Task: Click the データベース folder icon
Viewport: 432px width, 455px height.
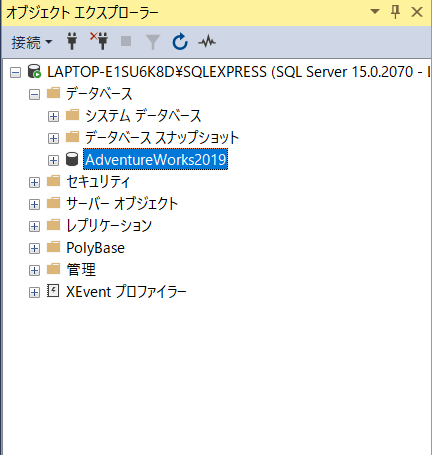Action: pyautogui.click(x=53, y=93)
